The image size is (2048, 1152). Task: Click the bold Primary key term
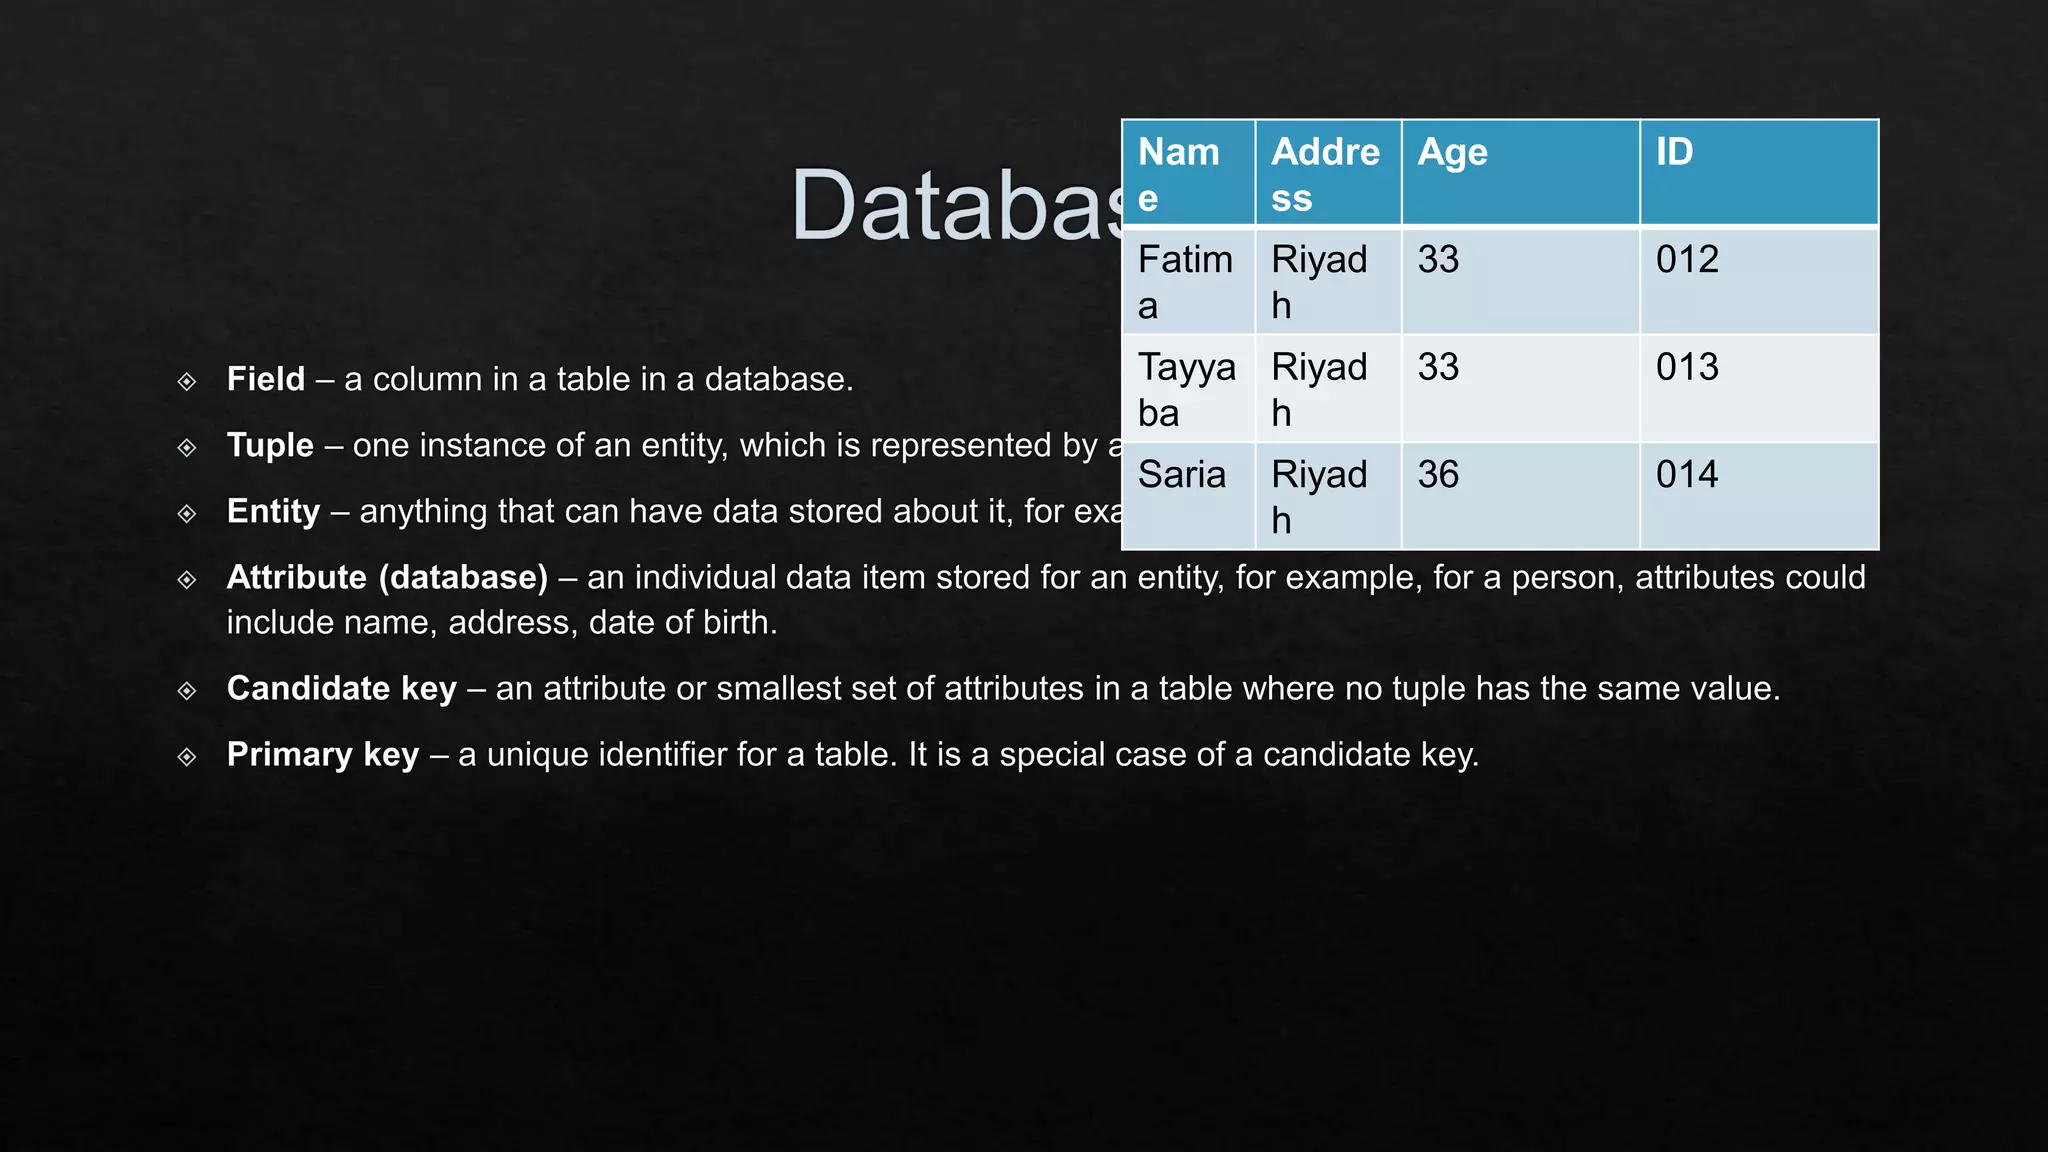[323, 755]
